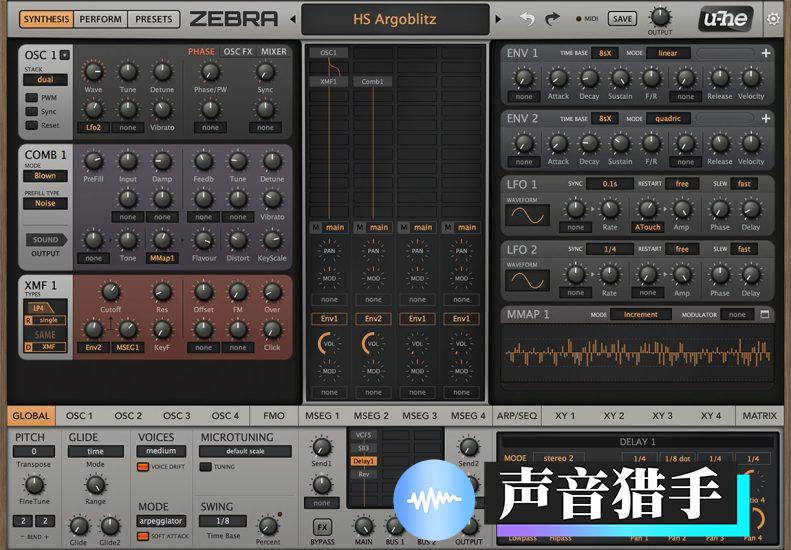Open the ARP/SEQ tab

(517, 416)
